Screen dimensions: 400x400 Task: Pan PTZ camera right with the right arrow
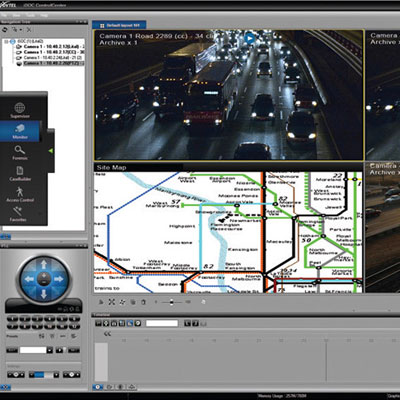59,279
